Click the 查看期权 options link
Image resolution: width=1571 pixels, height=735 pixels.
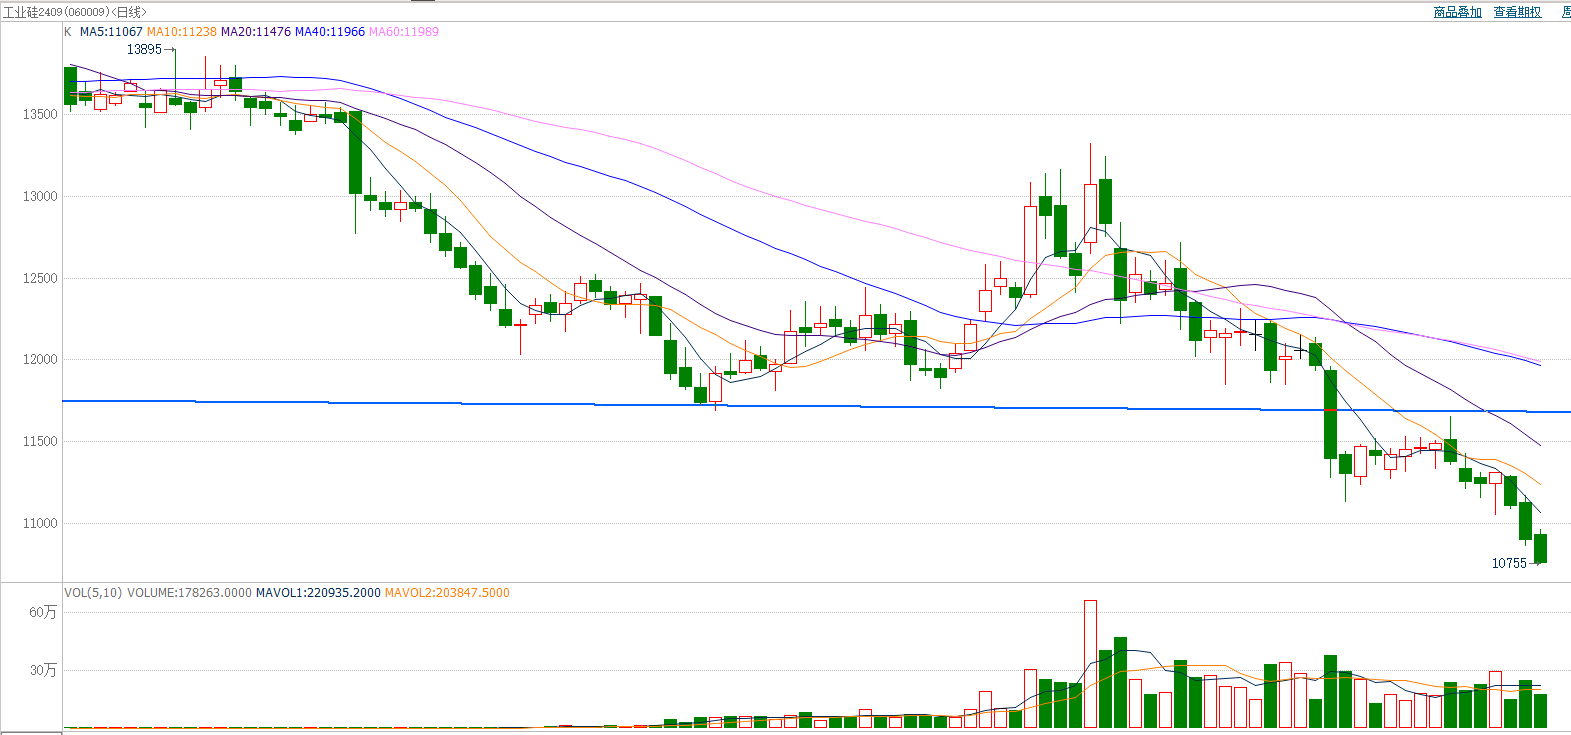1517,12
